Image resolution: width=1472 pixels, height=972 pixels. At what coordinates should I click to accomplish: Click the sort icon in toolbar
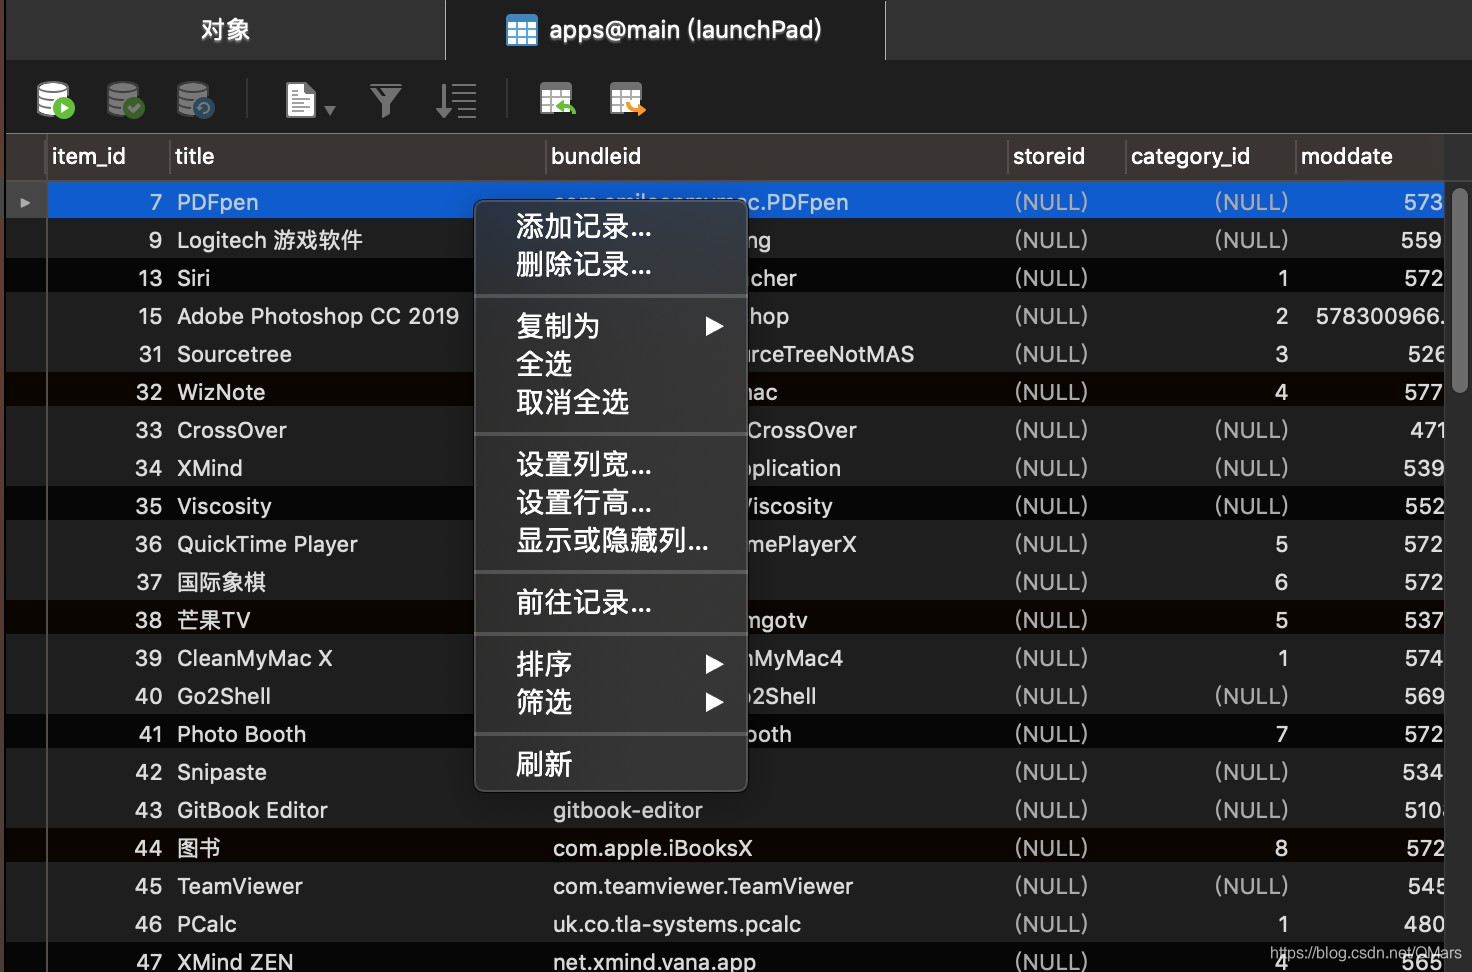click(456, 100)
